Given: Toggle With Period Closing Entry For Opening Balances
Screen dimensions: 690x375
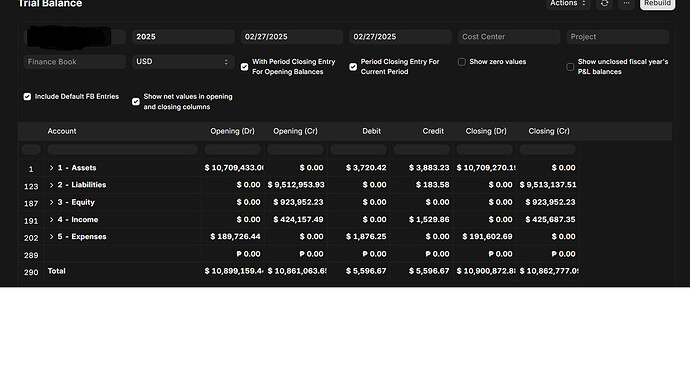Looking at the screenshot, I should [245, 67].
